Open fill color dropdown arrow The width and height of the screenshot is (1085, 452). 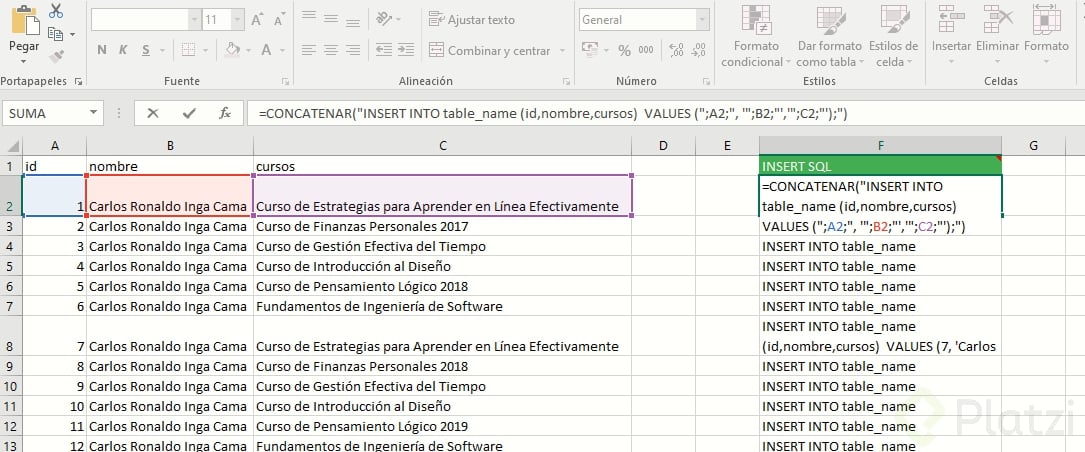coord(249,51)
